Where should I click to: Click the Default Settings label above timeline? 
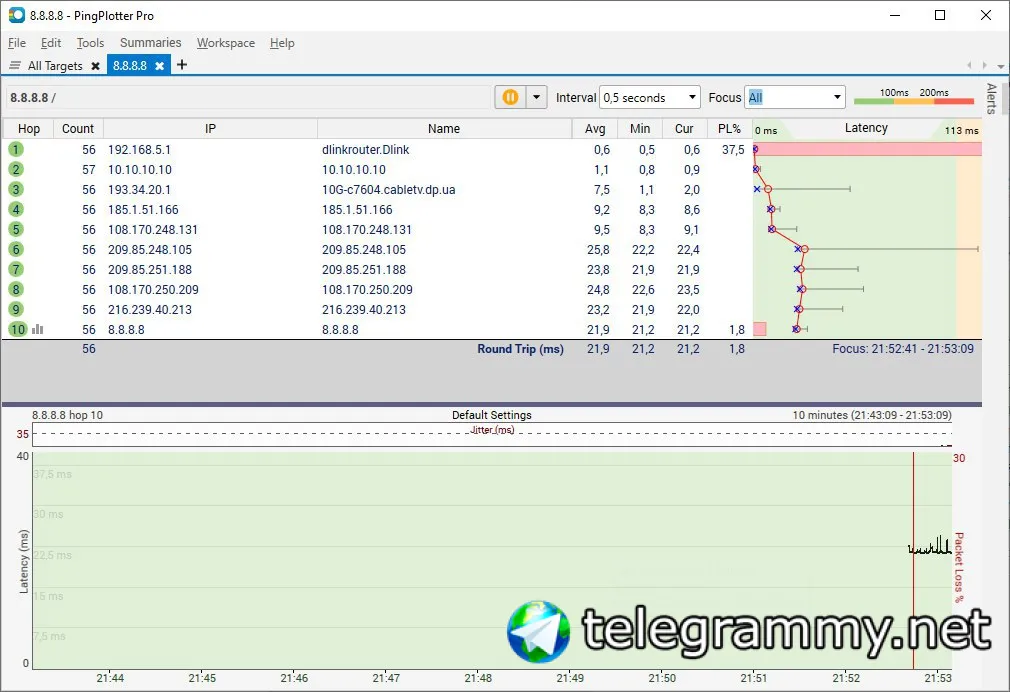pos(491,415)
